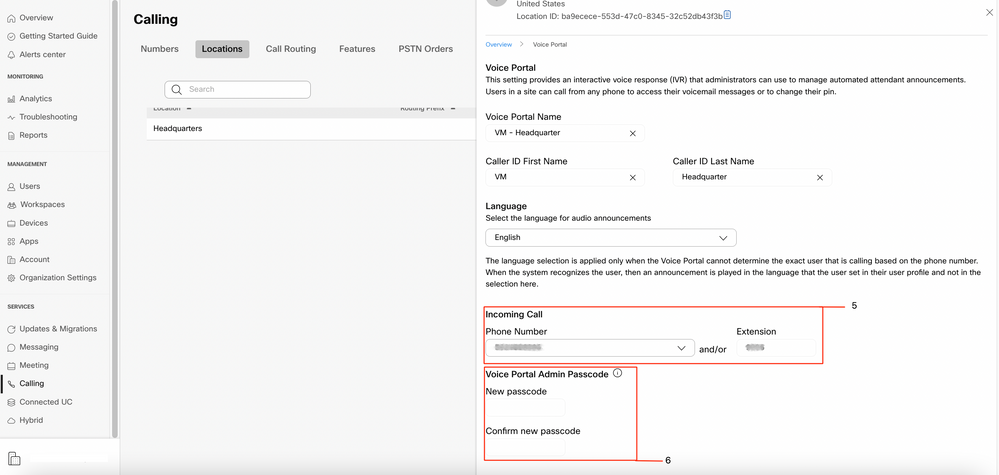Go to Troubleshooting in sidebar

[x=48, y=117]
